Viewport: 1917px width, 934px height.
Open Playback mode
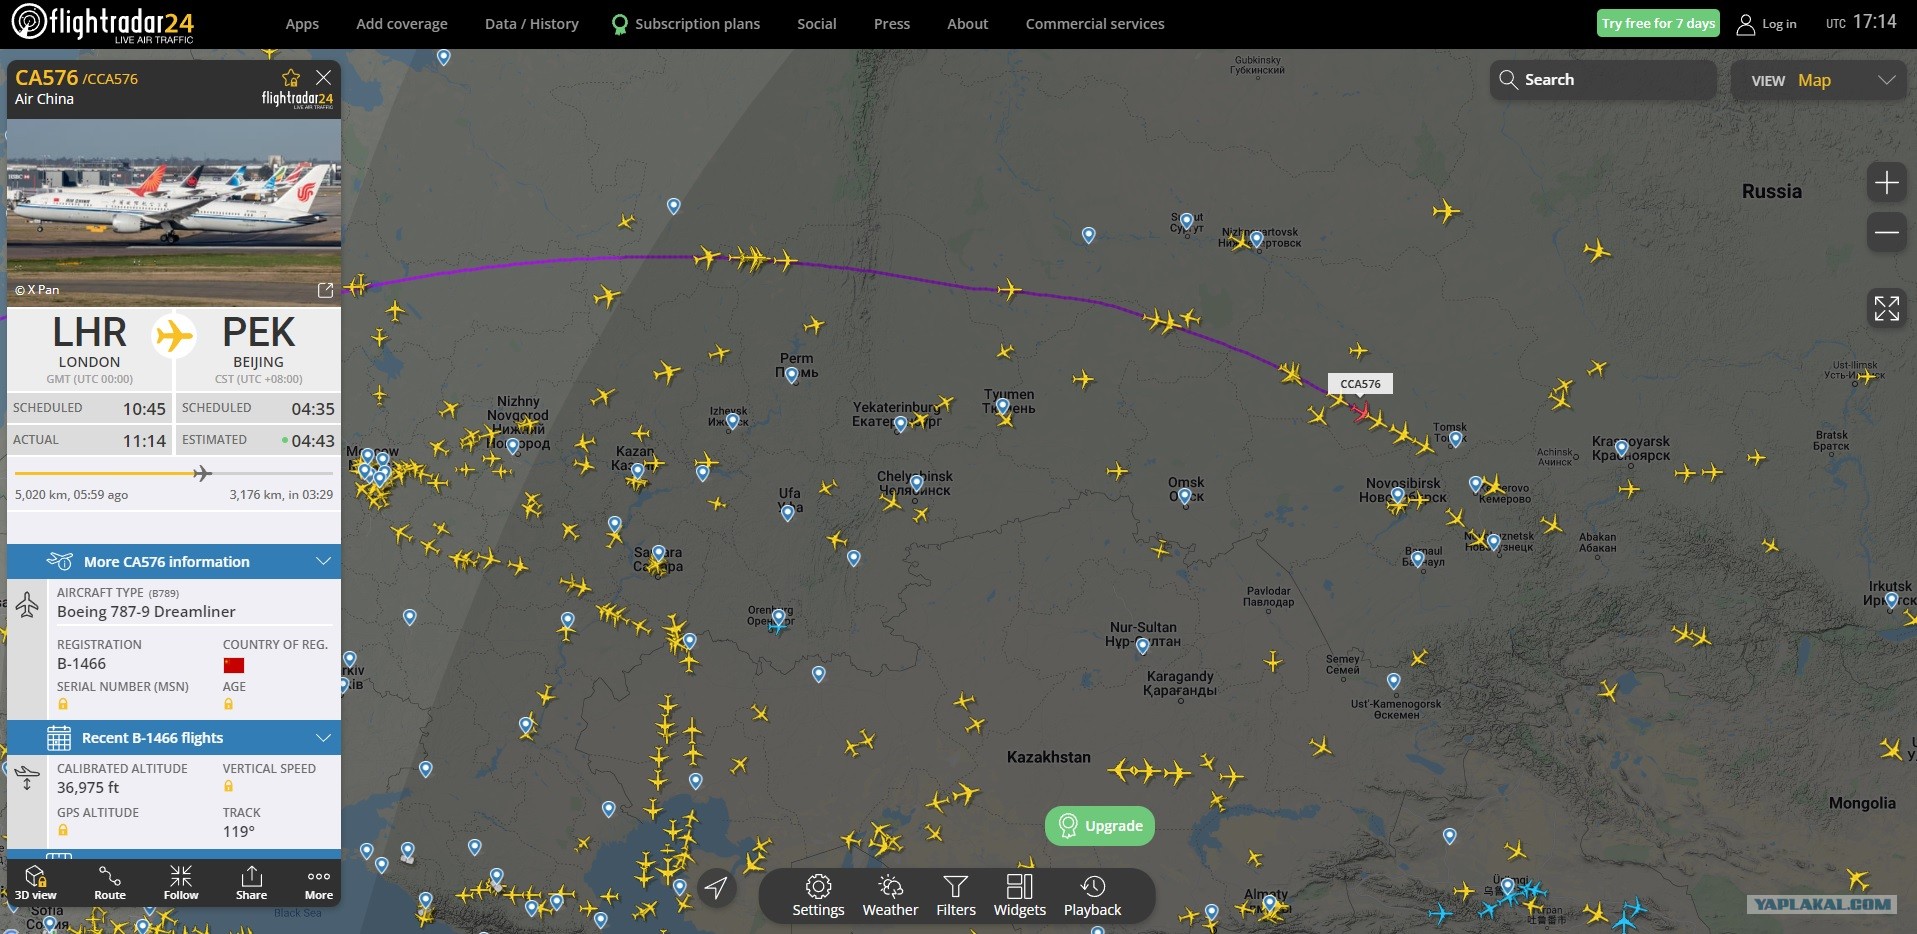click(x=1093, y=896)
